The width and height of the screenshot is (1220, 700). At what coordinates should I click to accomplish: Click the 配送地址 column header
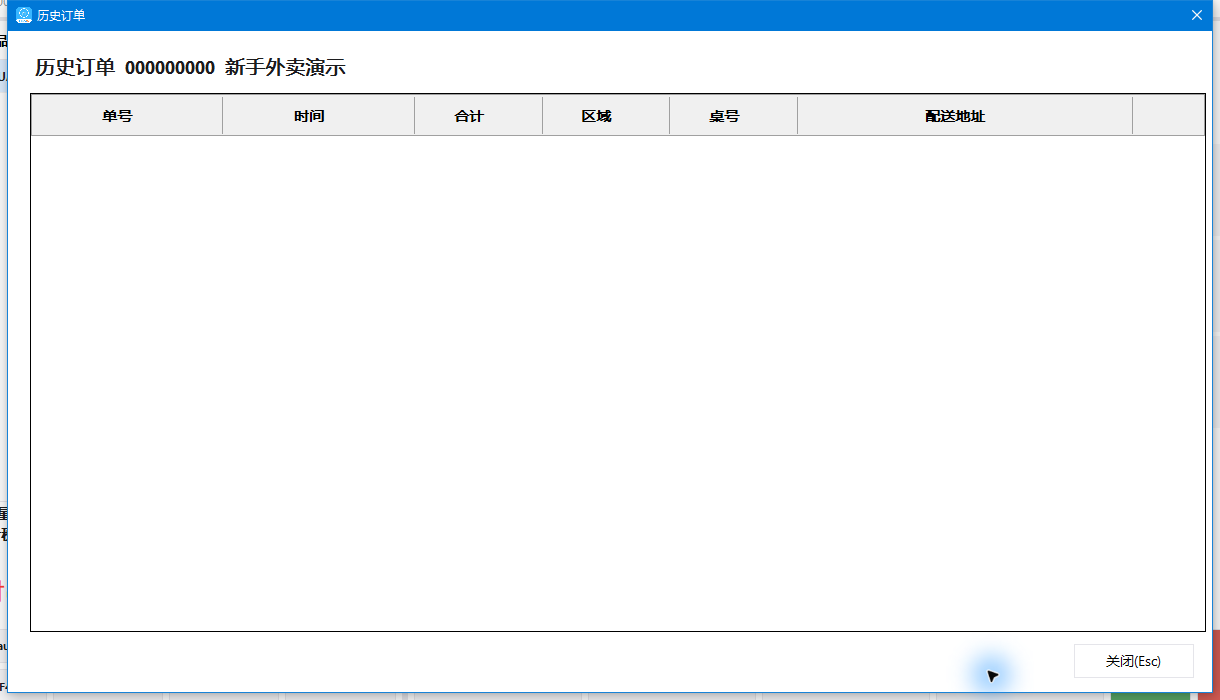point(965,116)
